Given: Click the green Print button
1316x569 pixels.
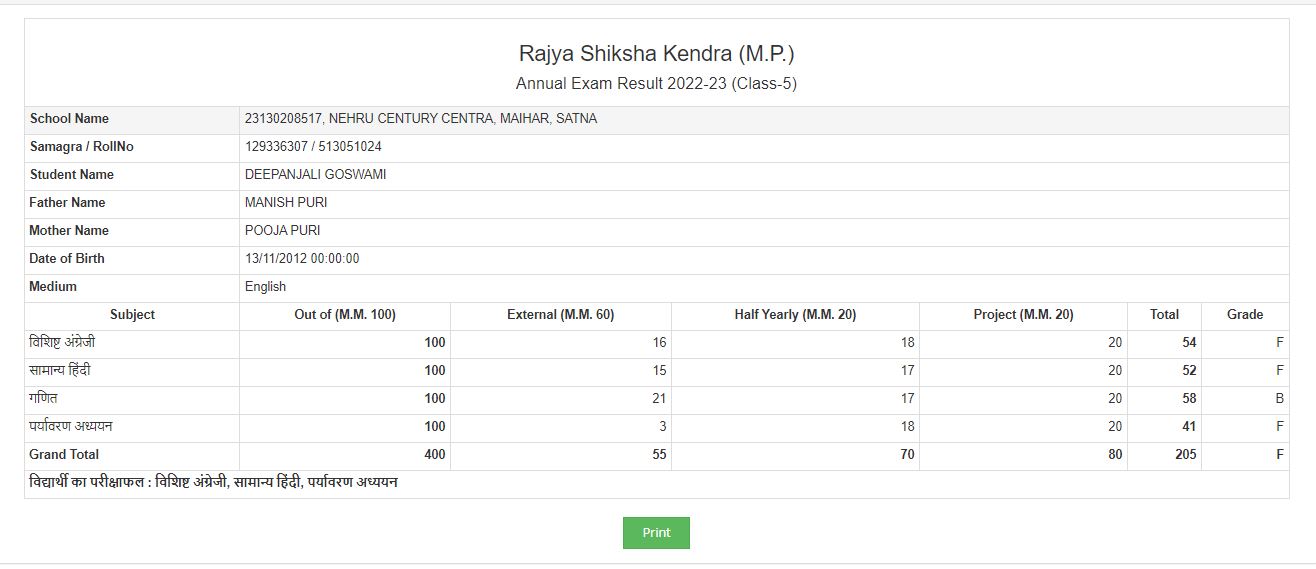Looking at the screenshot, I should coord(656,533).
